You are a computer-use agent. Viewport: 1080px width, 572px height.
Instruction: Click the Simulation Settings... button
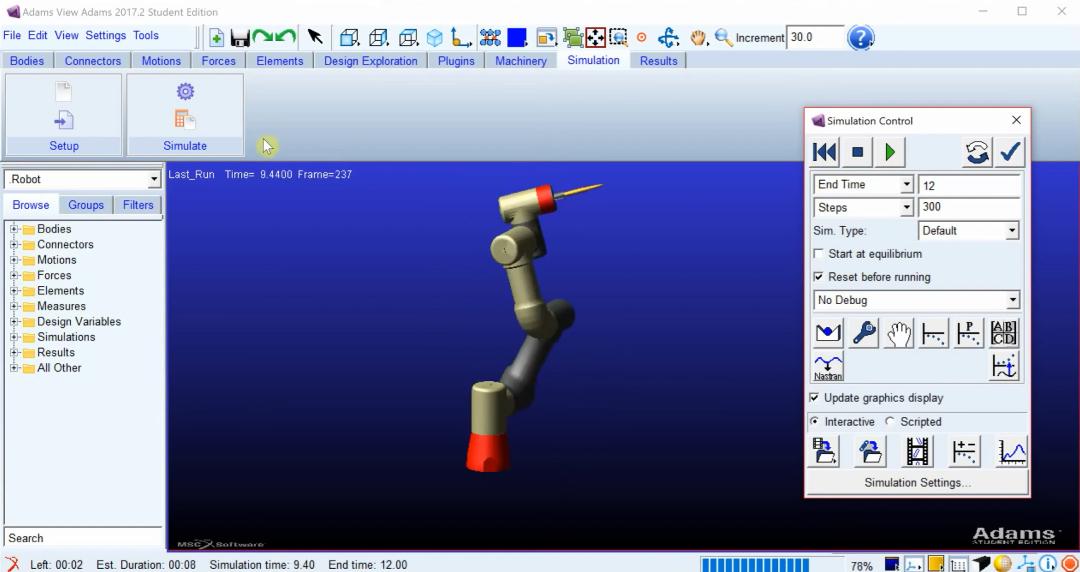click(917, 482)
